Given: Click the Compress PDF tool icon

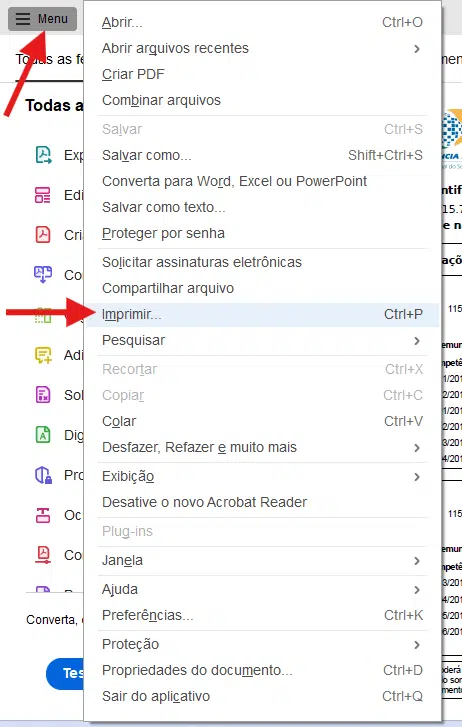Looking at the screenshot, I should point(43,555).
